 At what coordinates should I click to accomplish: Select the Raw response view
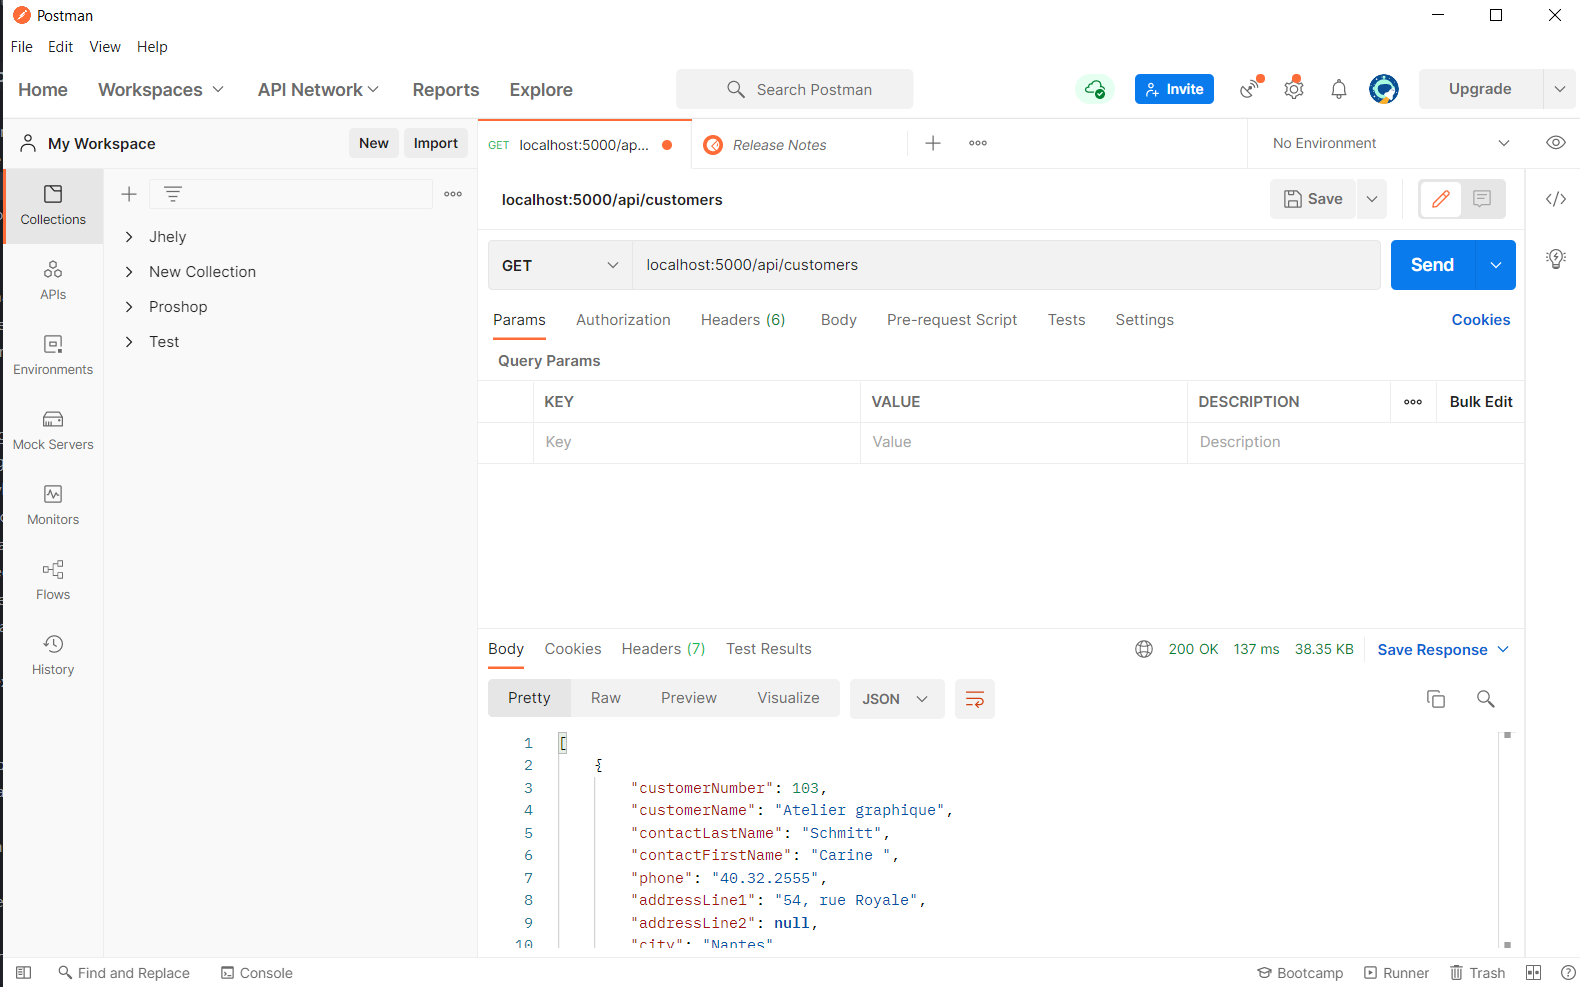coord(606,698)
